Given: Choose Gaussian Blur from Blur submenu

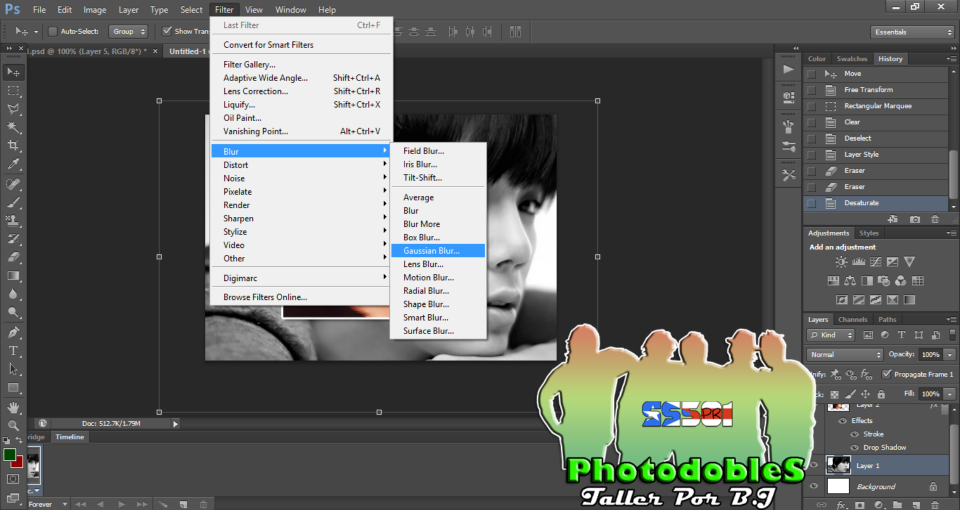Looking at the screenshot, I should coord(438,250).
